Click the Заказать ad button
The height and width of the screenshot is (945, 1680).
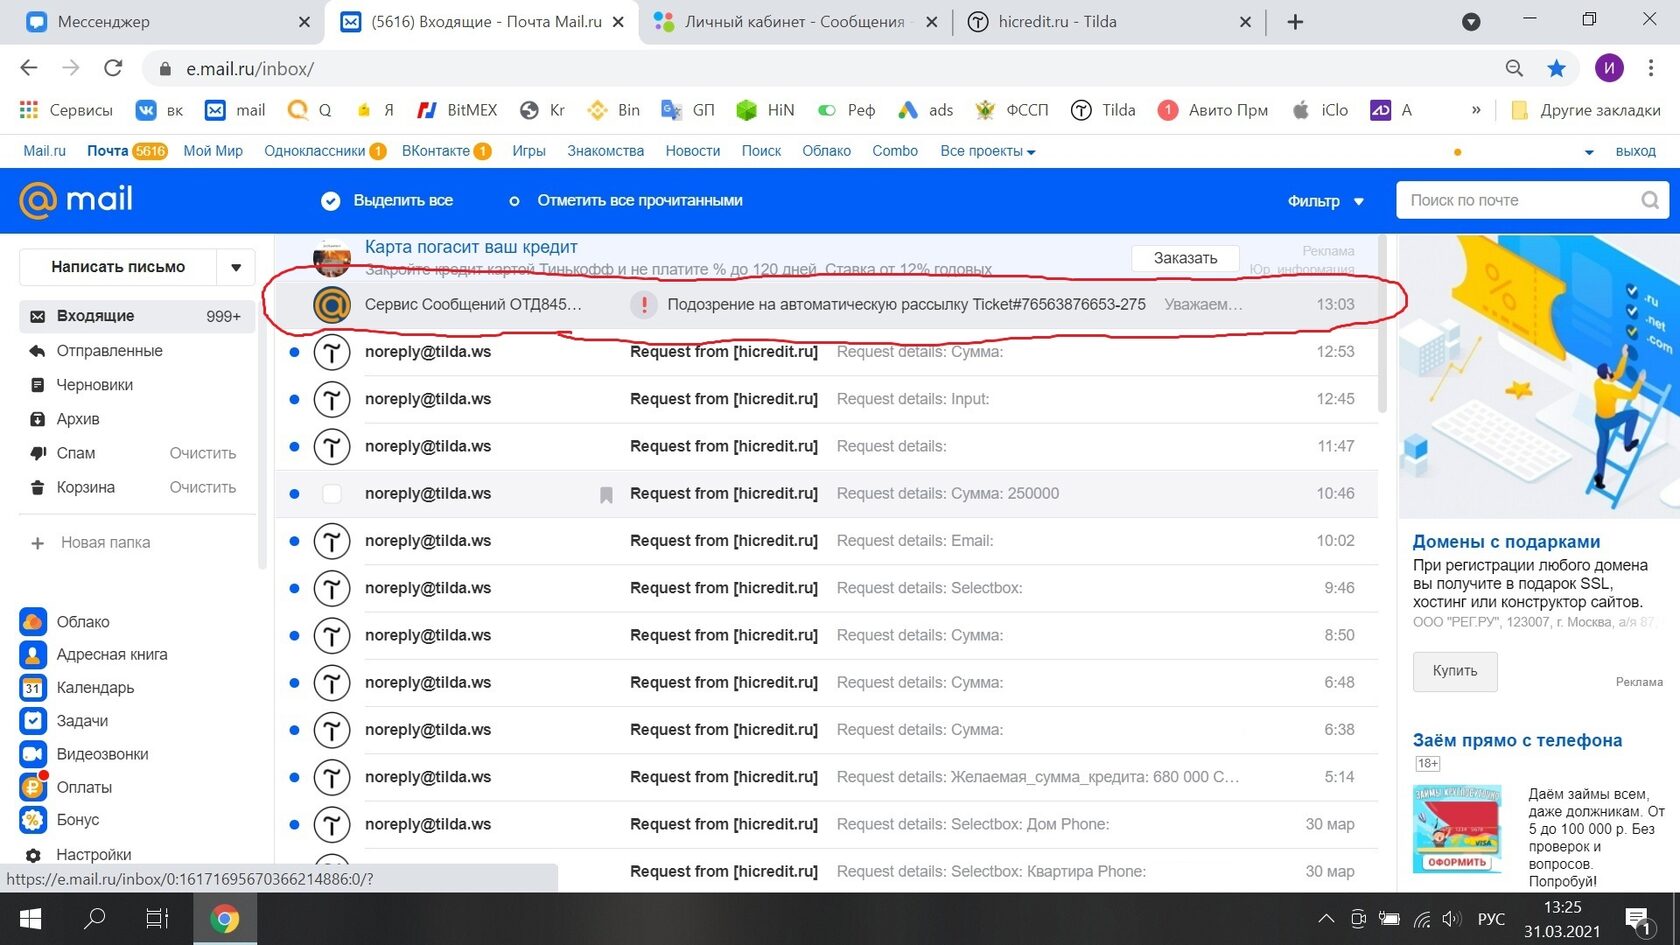click(1185, 258)
